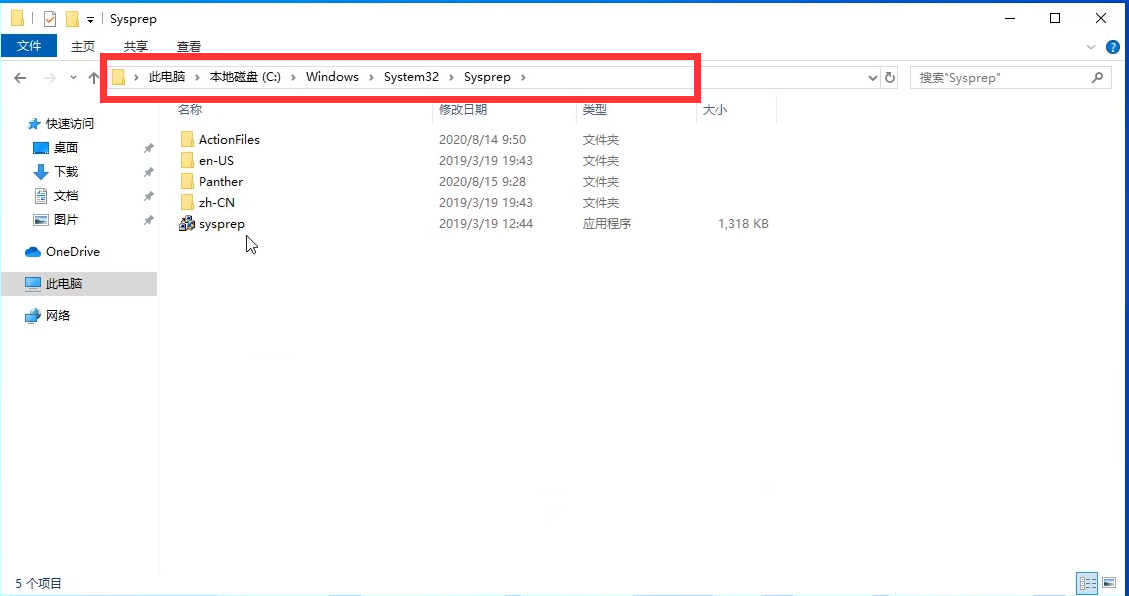Switch to the 查看 ribbon tab

189,46
